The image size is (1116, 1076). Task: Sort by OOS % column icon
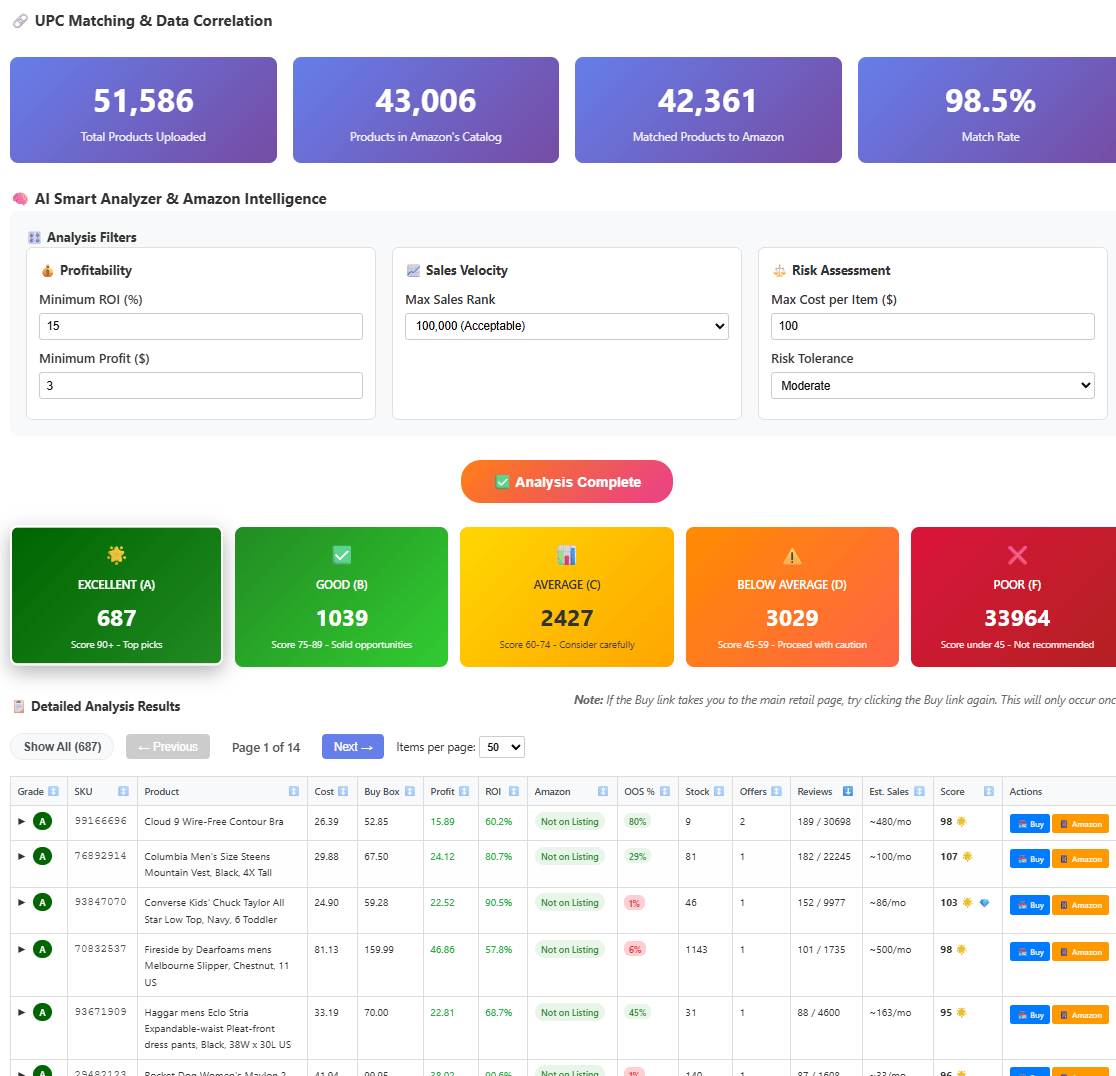(665, 791)
